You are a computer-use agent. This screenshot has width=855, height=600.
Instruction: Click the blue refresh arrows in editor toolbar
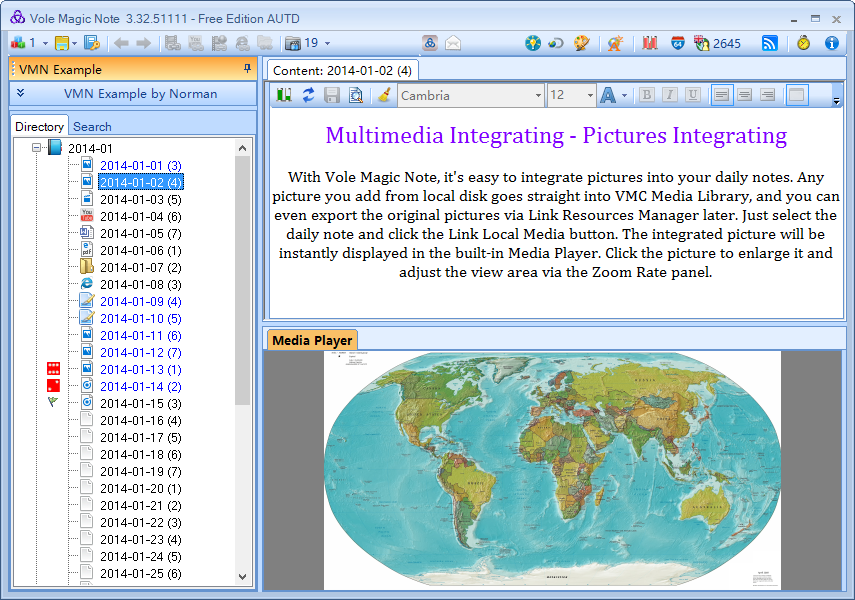(309, 95)
